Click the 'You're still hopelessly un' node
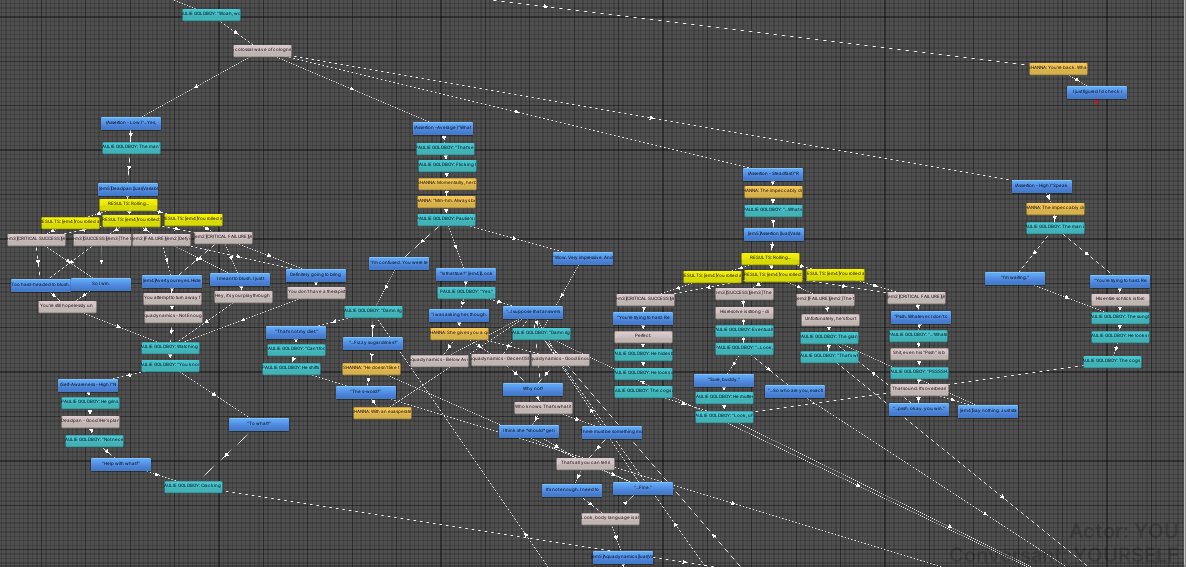This screenshot has width=1186, height=567. [67, 307]
